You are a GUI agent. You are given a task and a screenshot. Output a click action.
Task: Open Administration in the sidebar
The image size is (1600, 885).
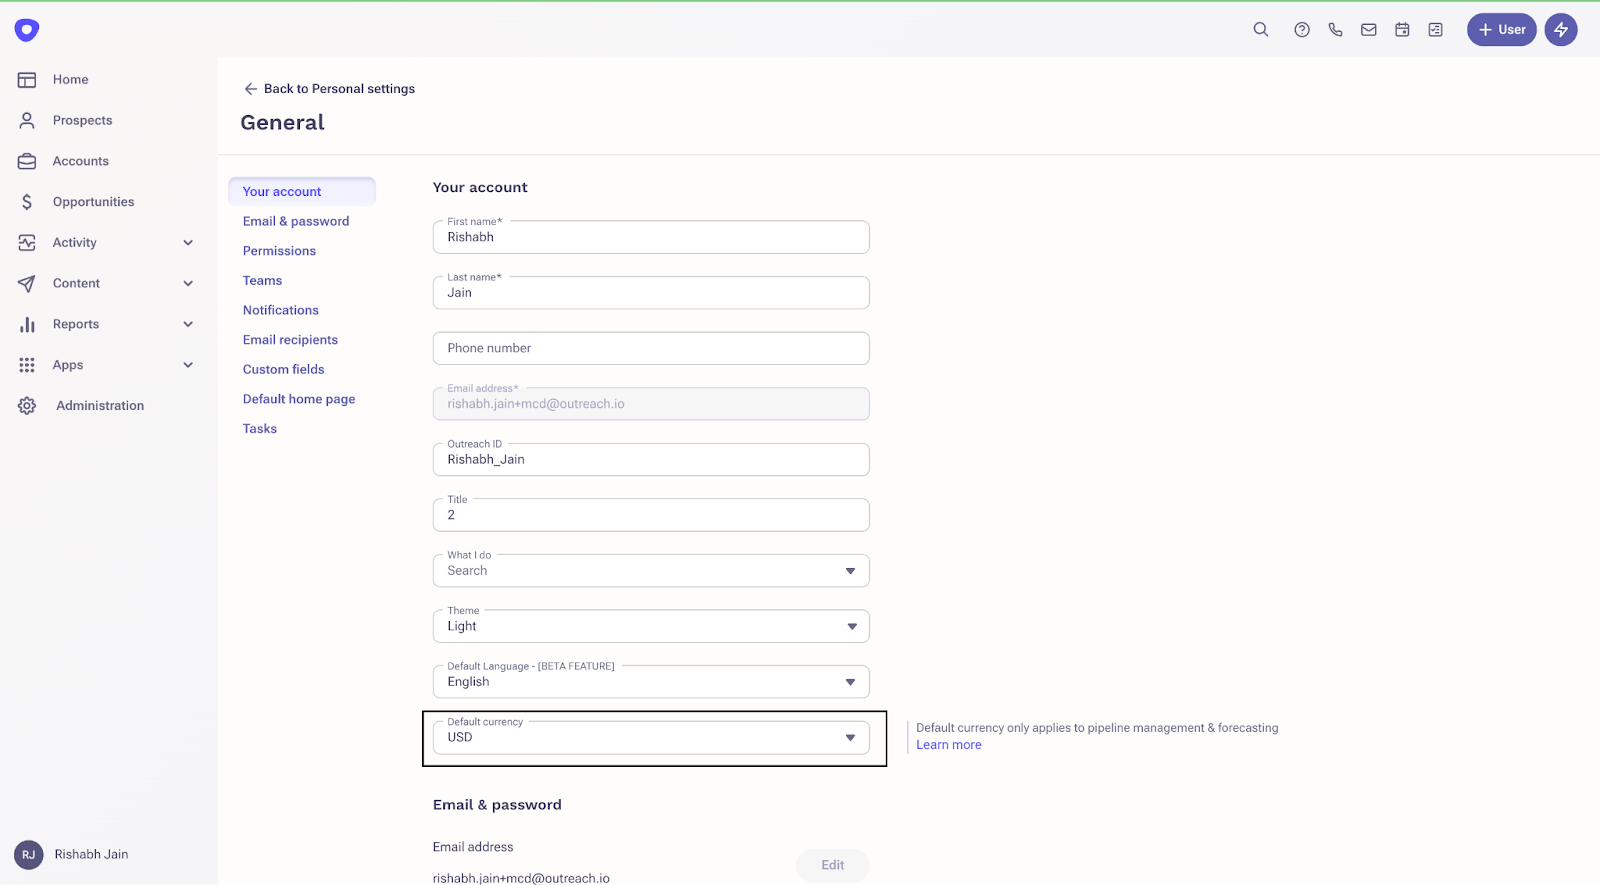100,406
